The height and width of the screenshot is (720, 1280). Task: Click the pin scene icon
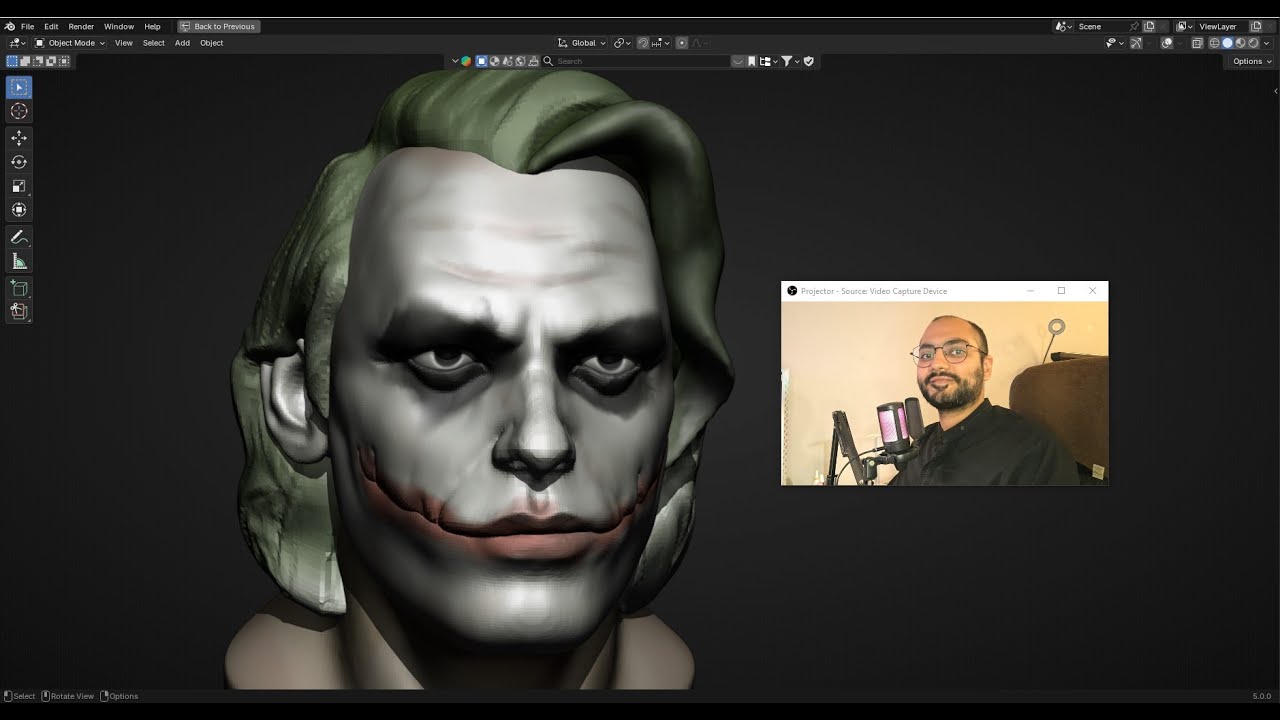(1134, 26)
